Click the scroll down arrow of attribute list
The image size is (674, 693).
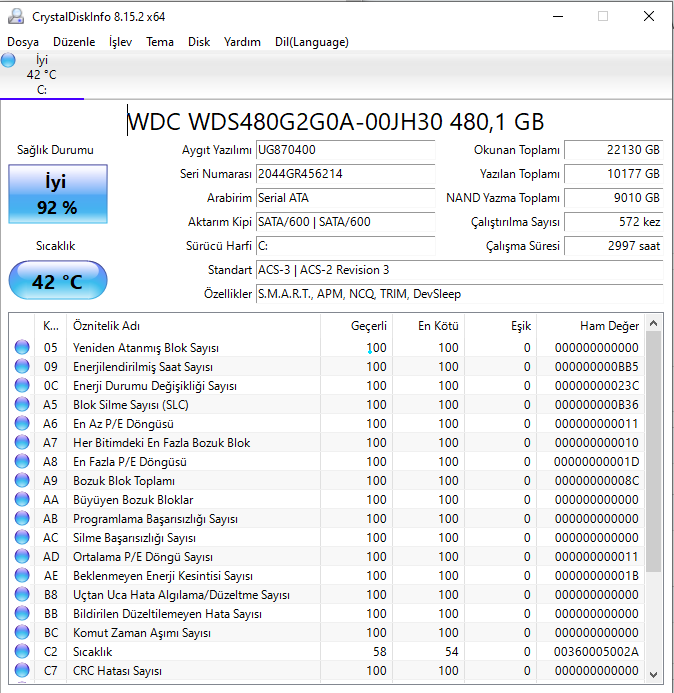pyautogui.click(x=654, y=674)
